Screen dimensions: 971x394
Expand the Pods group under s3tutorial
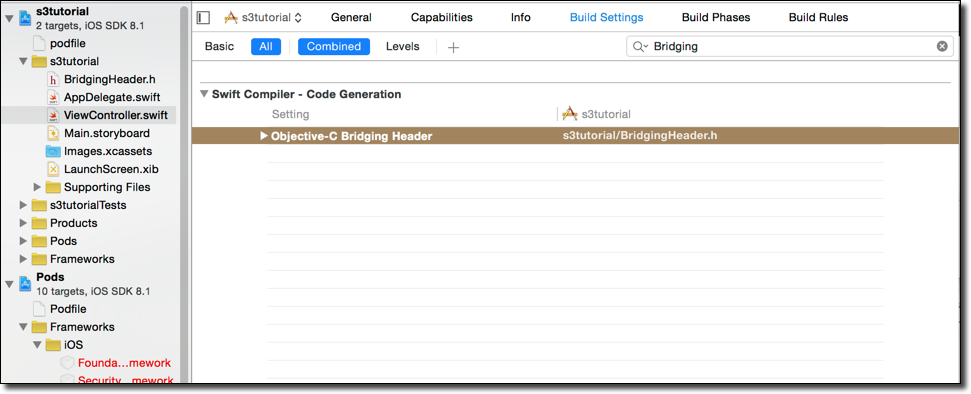pos(24,241)
